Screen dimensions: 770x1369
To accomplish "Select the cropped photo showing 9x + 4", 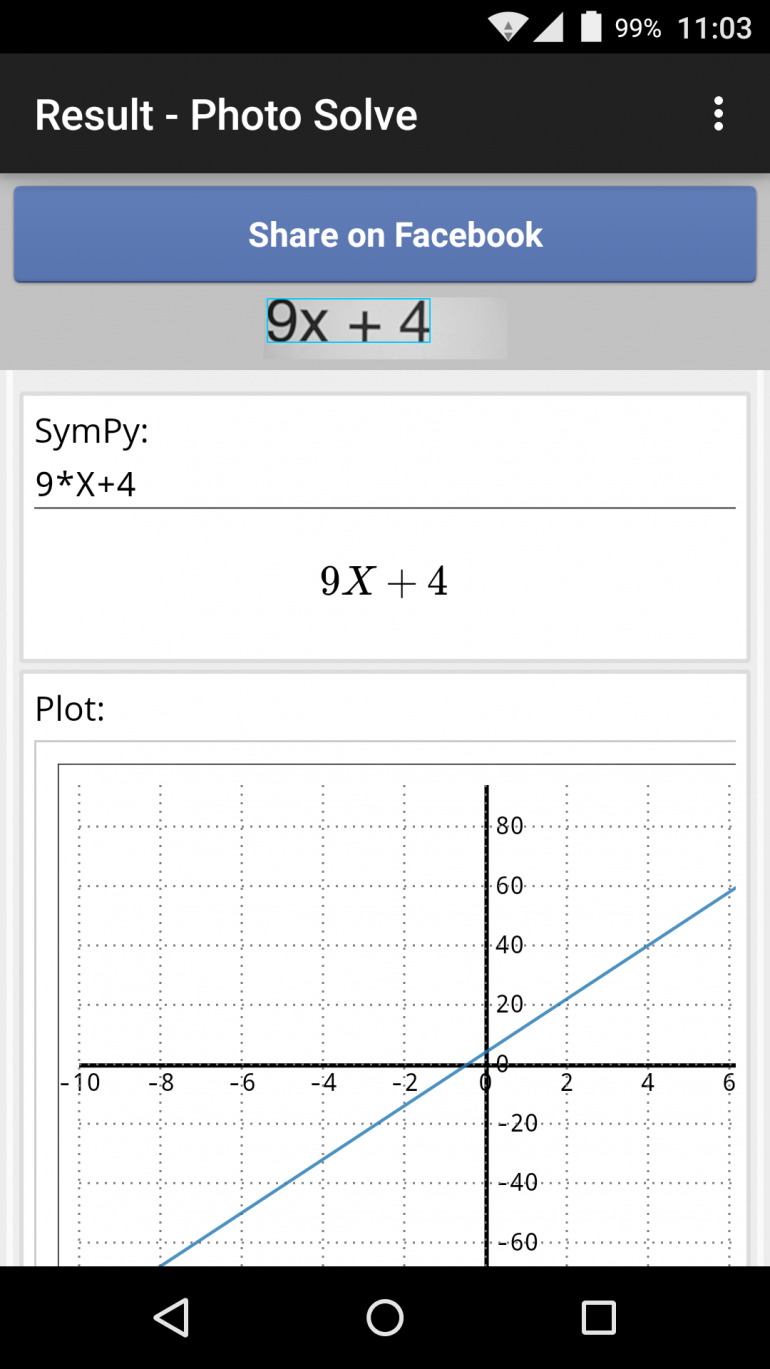I will pos(347,320).
